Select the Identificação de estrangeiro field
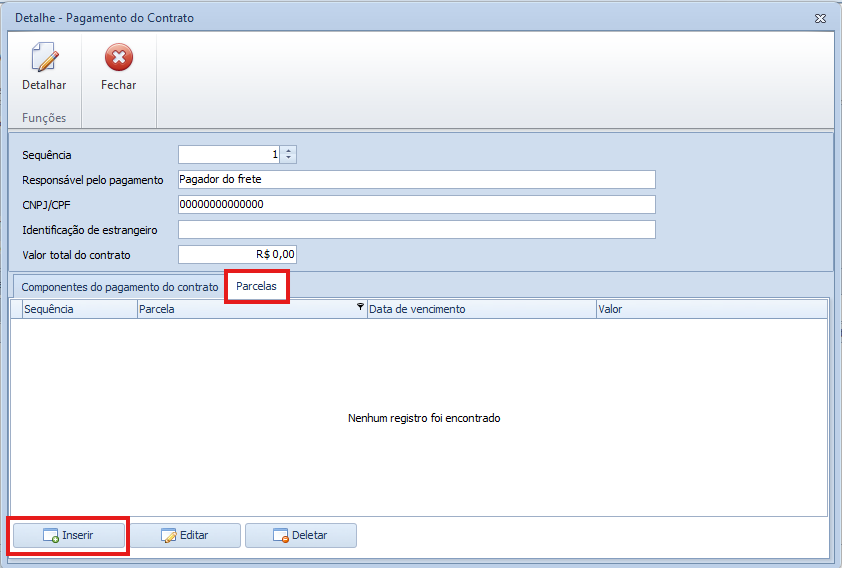 (x=416, y=230)
